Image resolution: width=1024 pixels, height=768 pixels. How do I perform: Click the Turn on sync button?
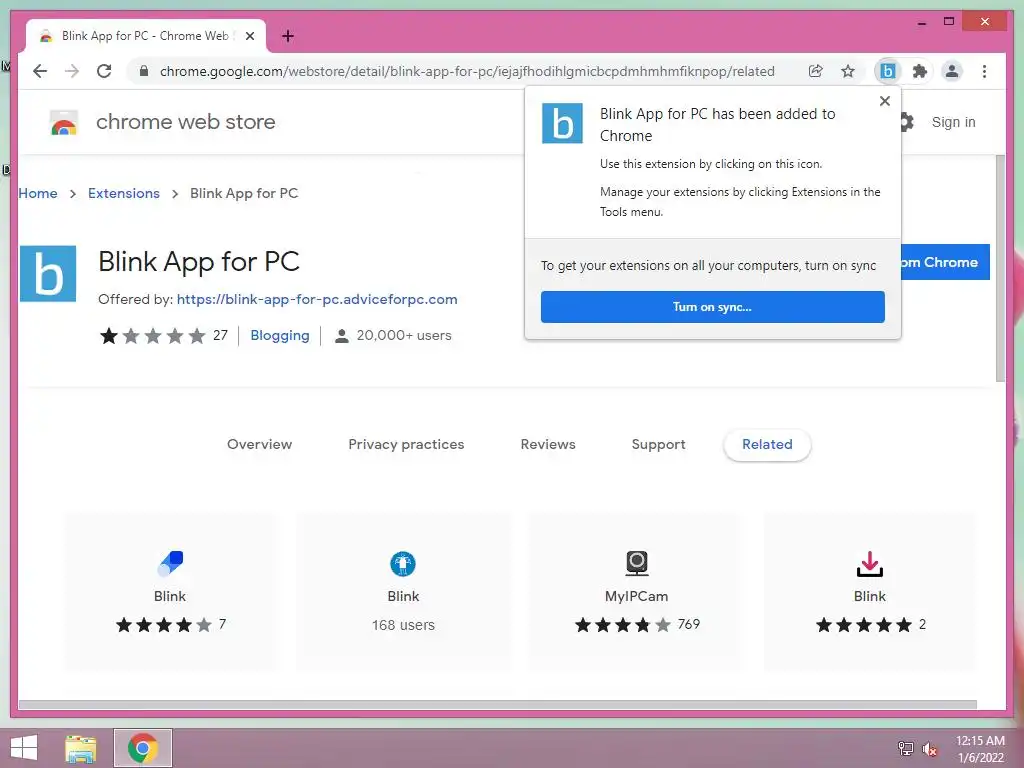(x=712, y=307)
